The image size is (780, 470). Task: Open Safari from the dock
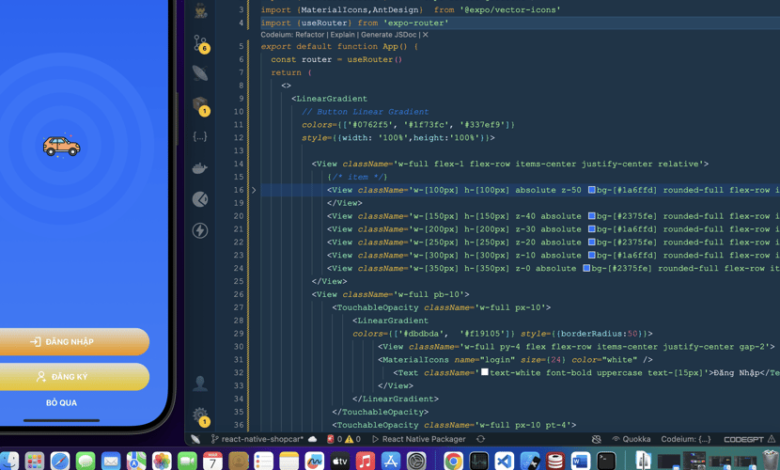(x=60, y=461)
